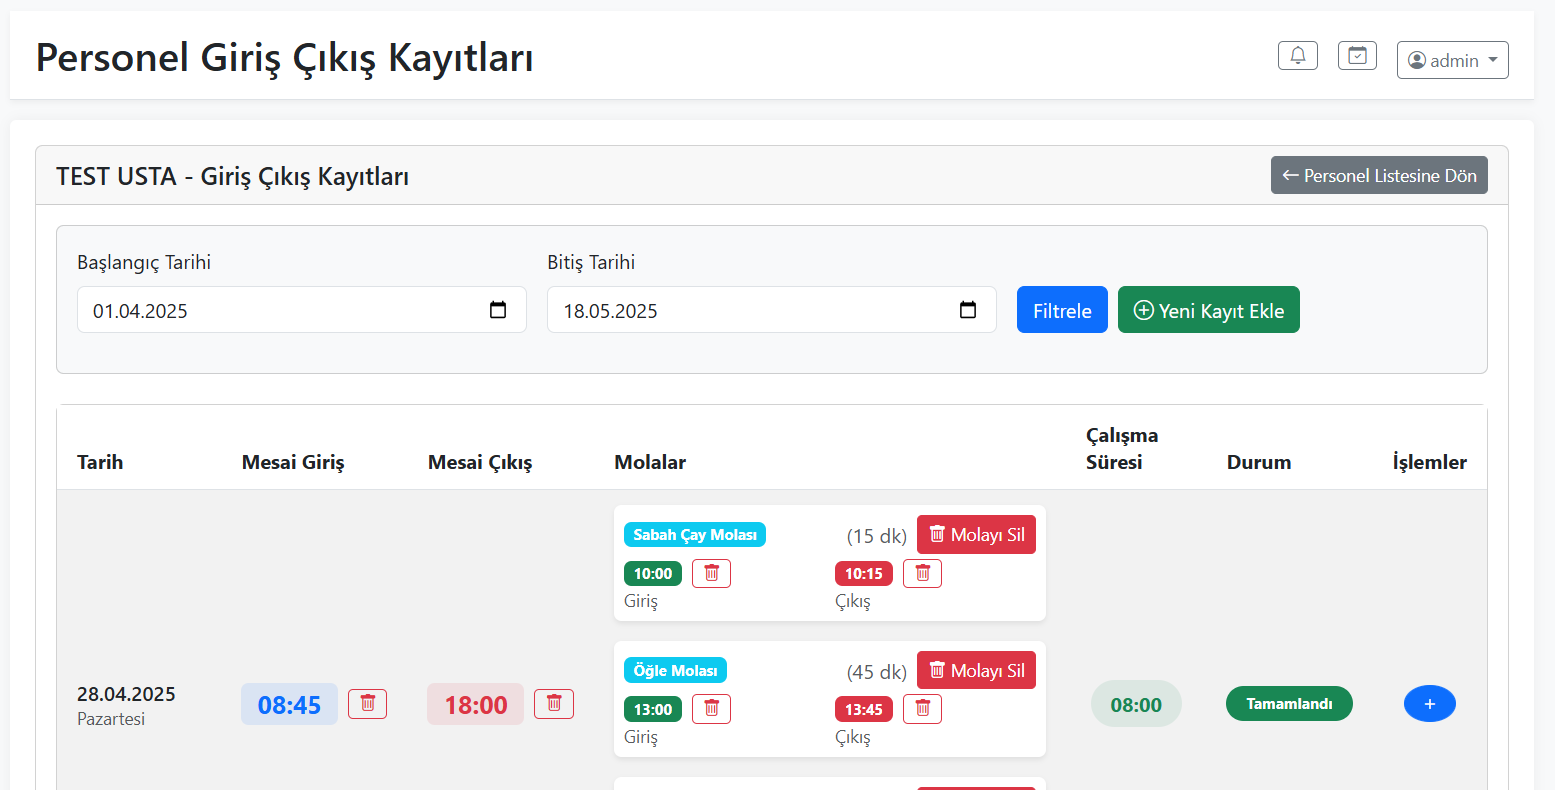Click the Başlangıç Tarihi date field
The width and height of the screenshot is (1555, 790).
pyautogui.click(x=280, y=310)
